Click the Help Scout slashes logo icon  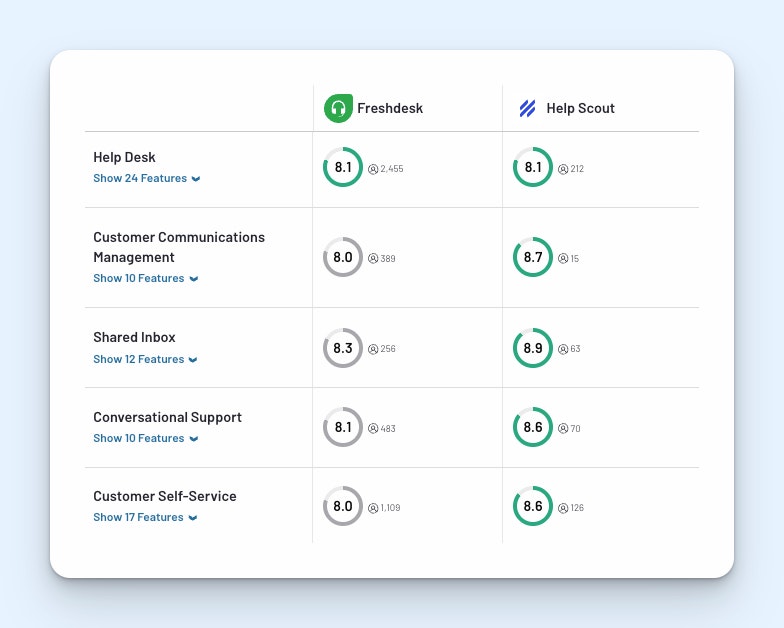(x=528, y=108)
